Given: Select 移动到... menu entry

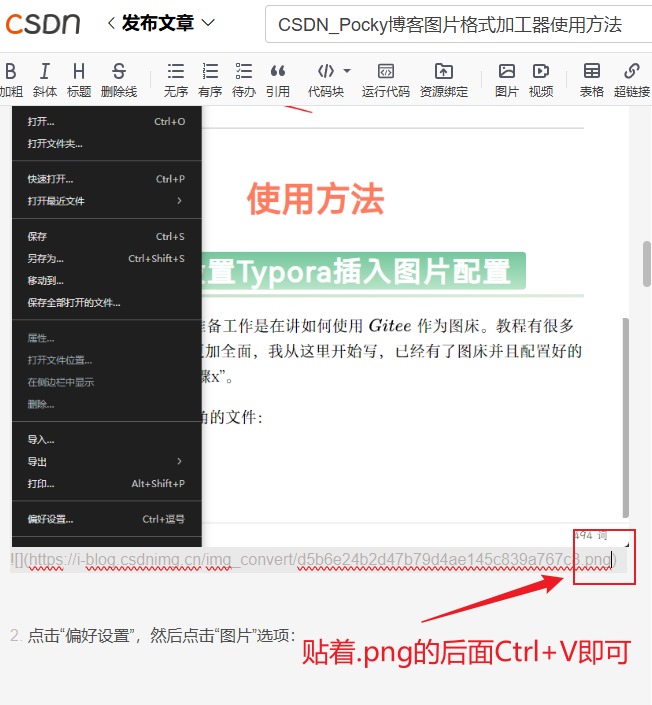Looking at the screenshot, I should pos(107,281).
